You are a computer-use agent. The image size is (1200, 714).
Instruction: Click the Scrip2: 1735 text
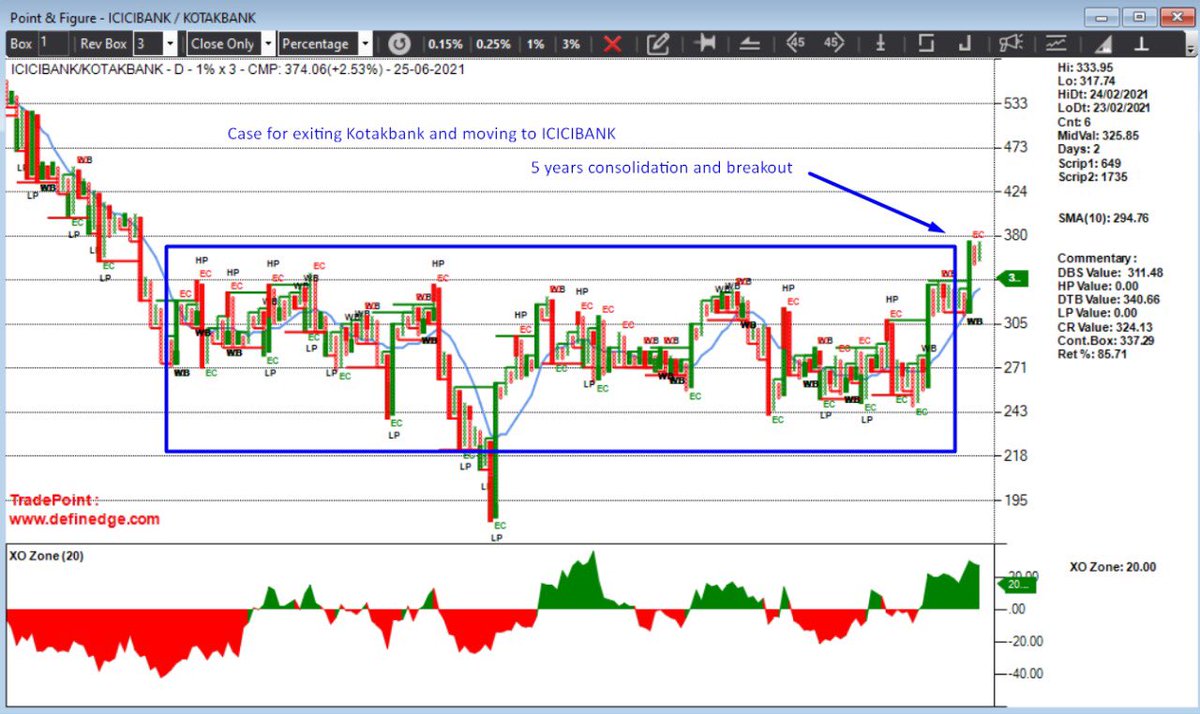(x=1093, y=176)
